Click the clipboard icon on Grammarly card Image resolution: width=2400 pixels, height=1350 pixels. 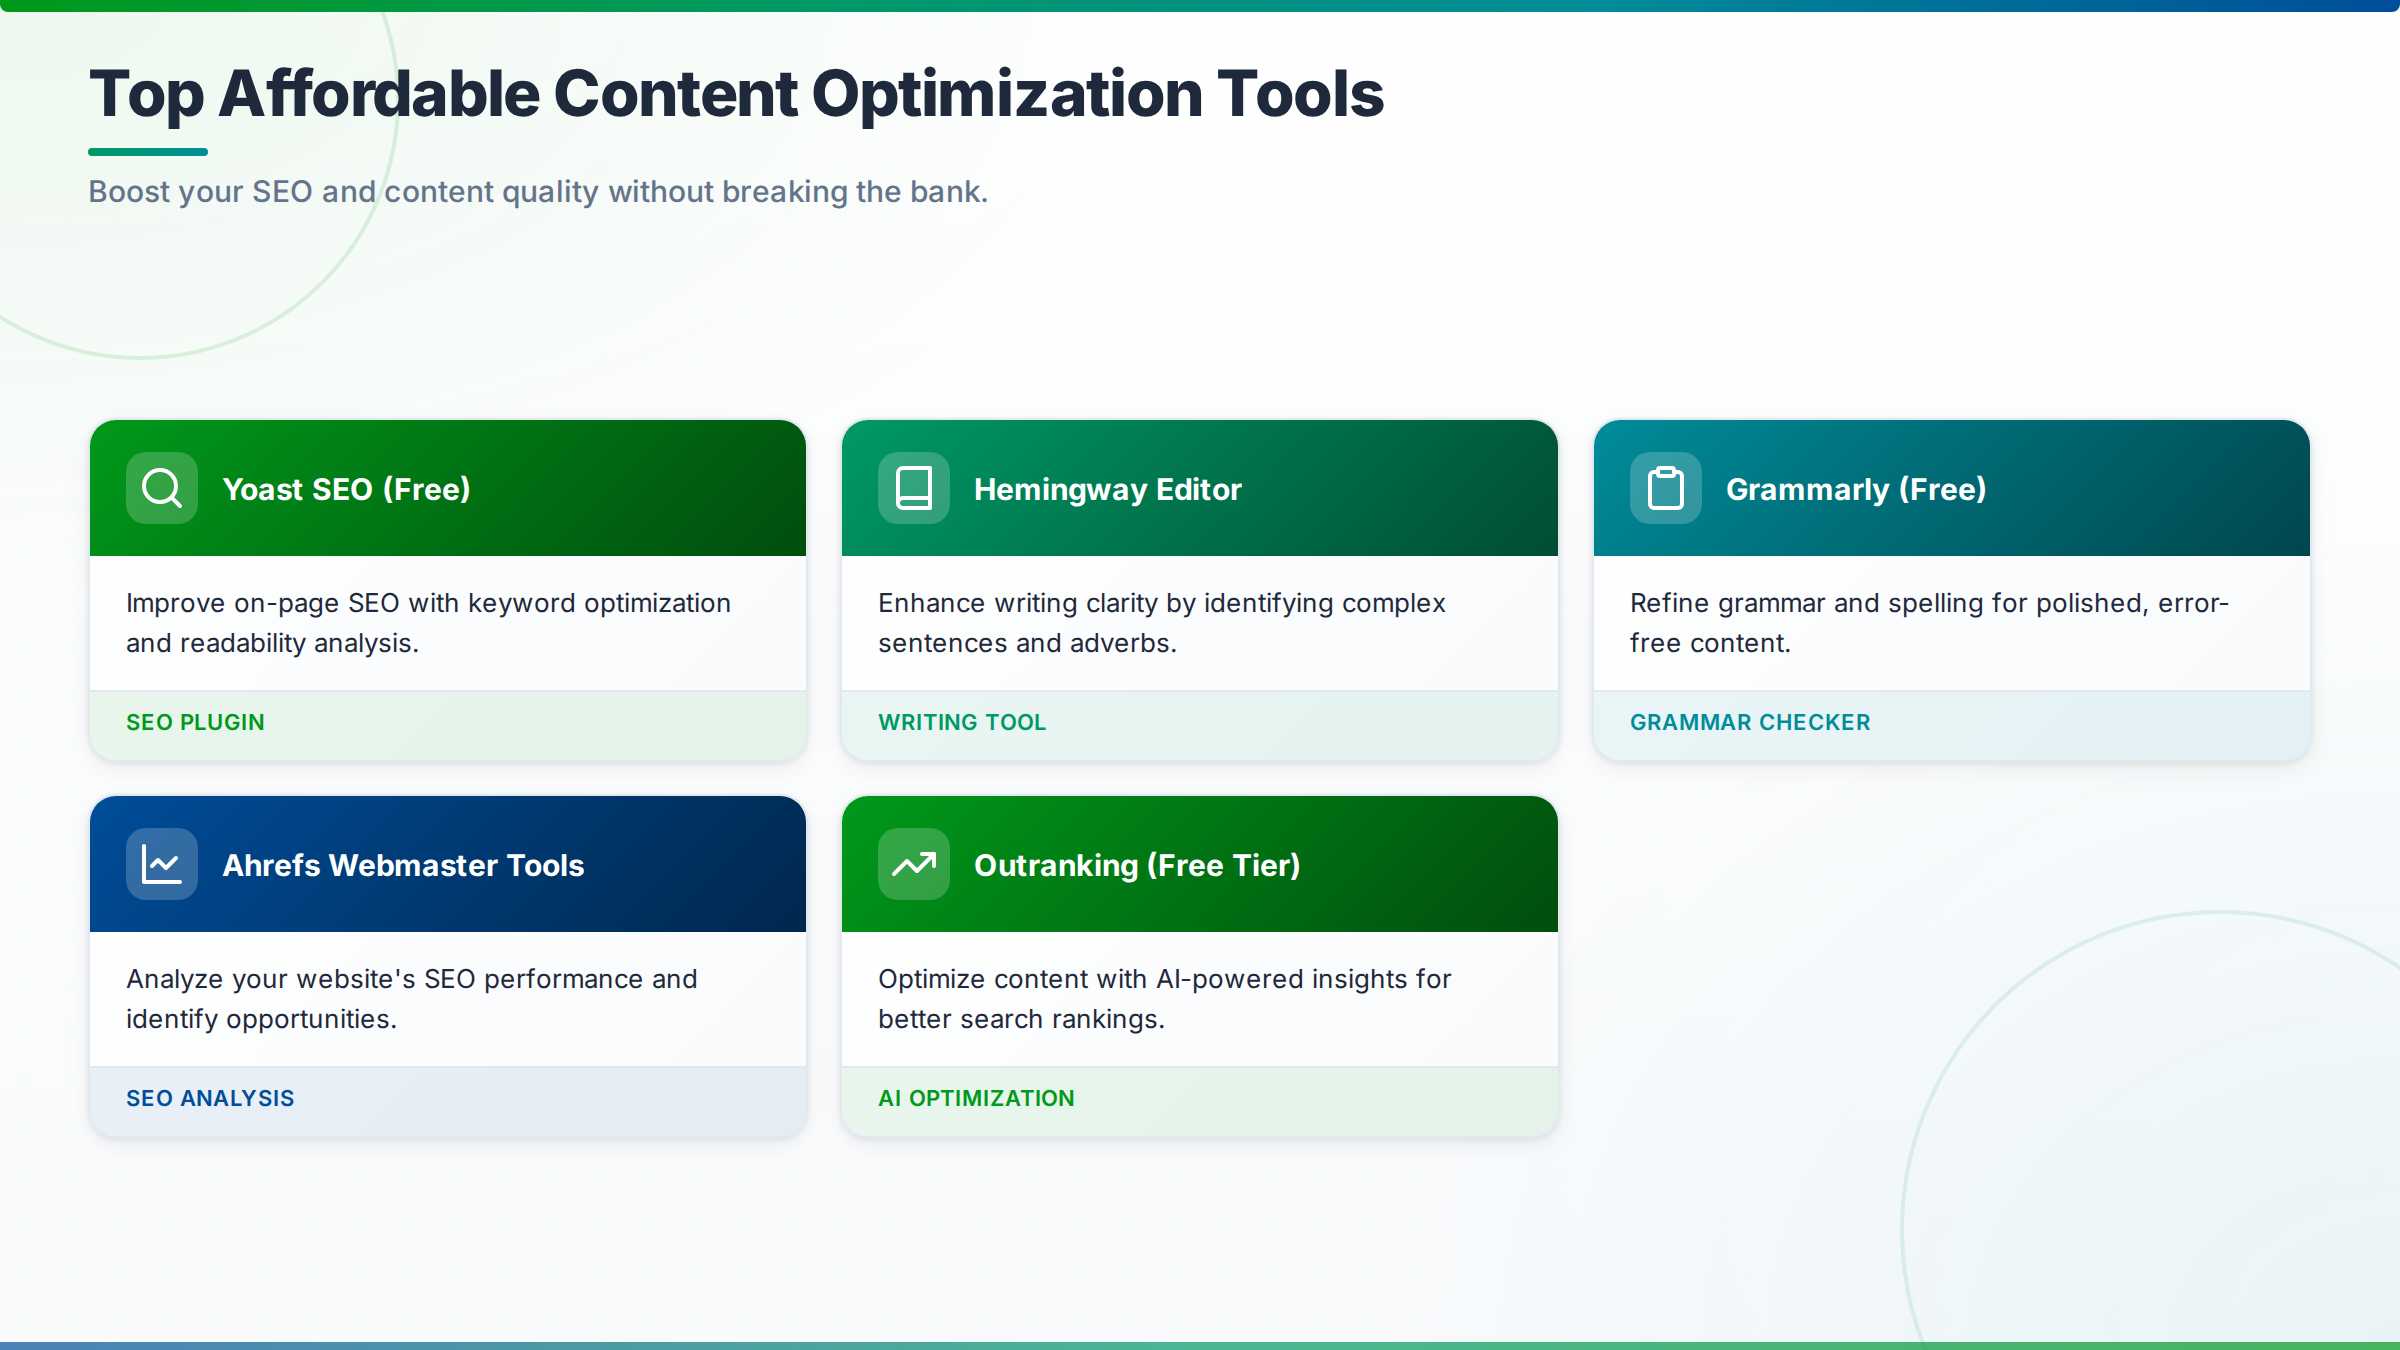click(1665, 487)
